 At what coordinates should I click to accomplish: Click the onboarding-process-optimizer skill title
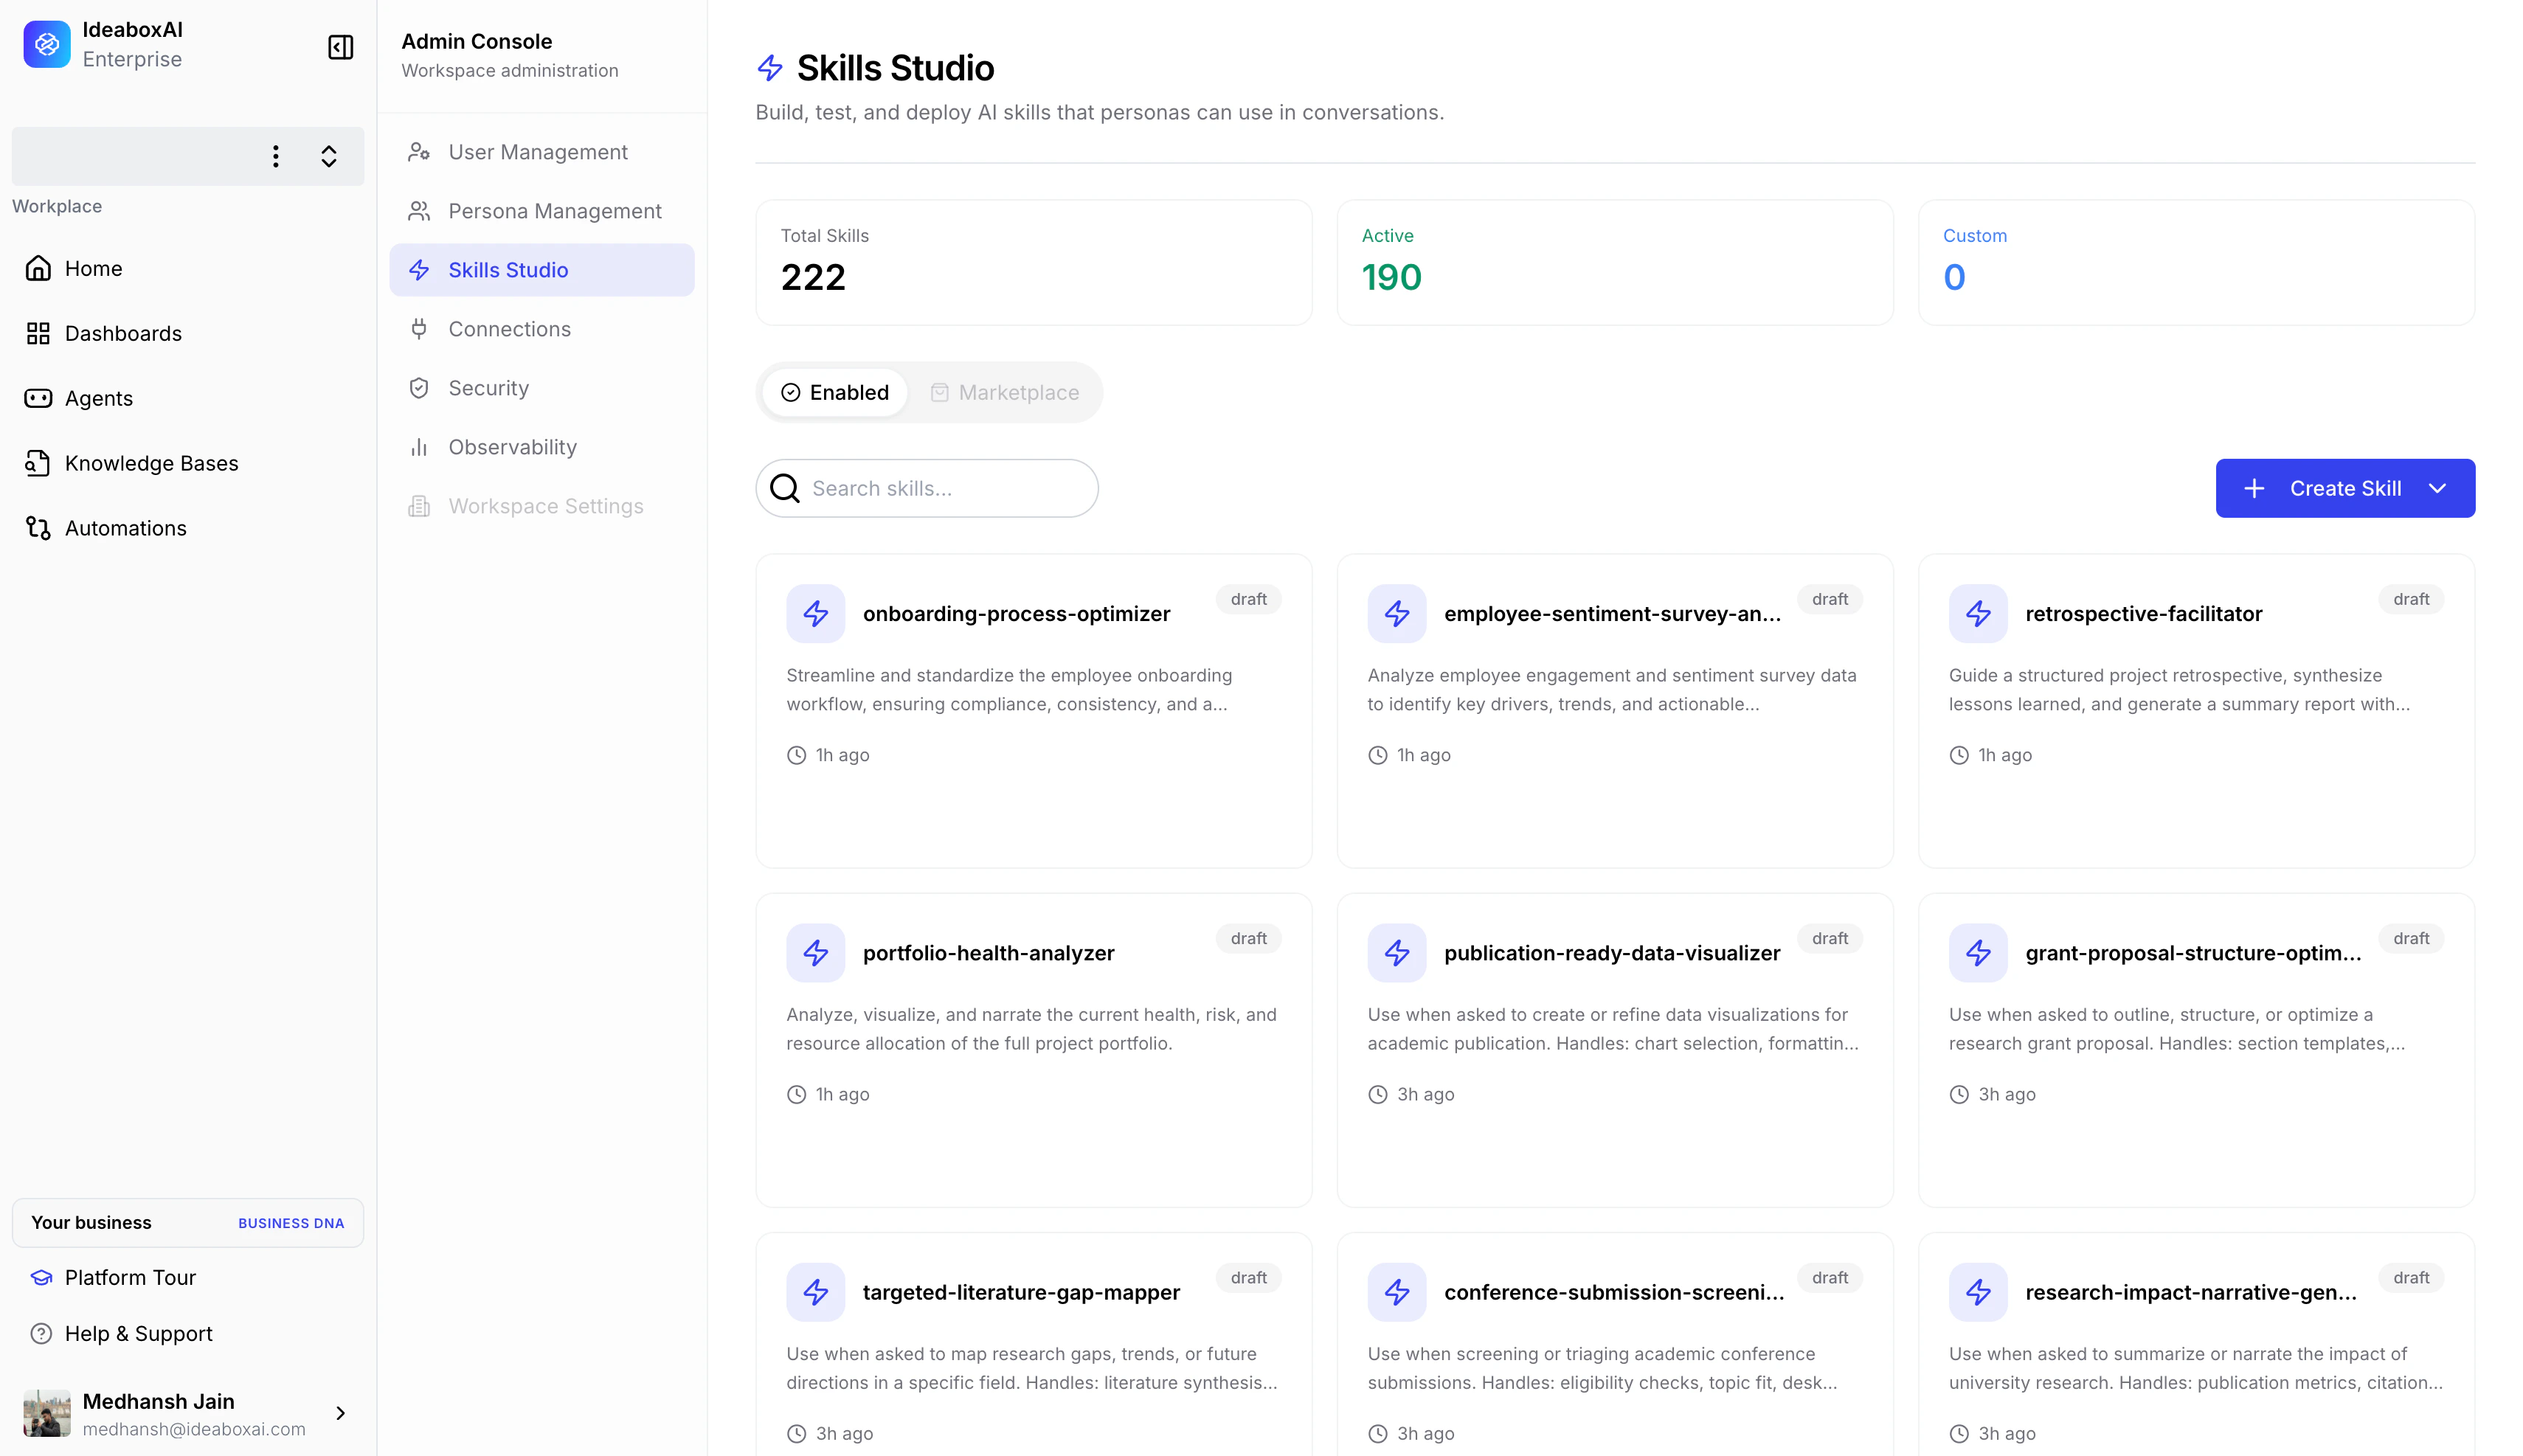(x=1016, y=613)
